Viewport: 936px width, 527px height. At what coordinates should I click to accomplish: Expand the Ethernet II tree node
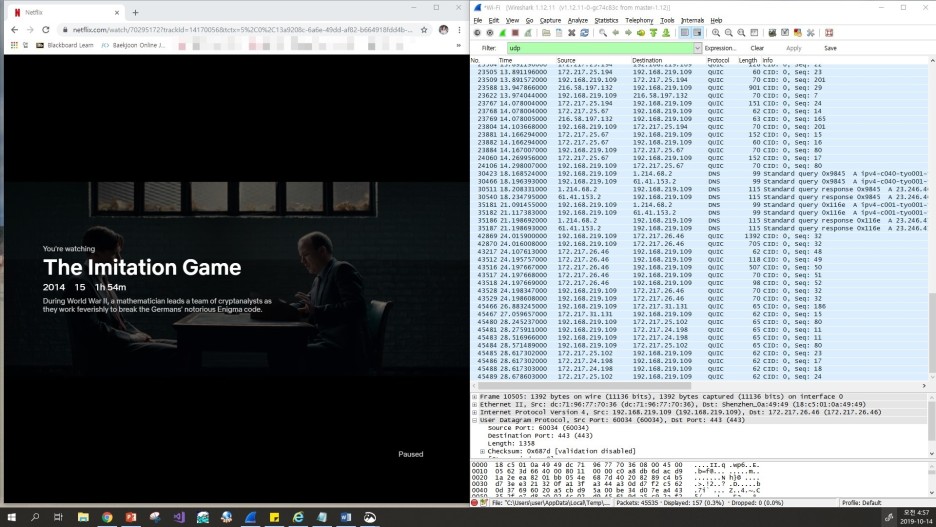(x=475, y=404)
